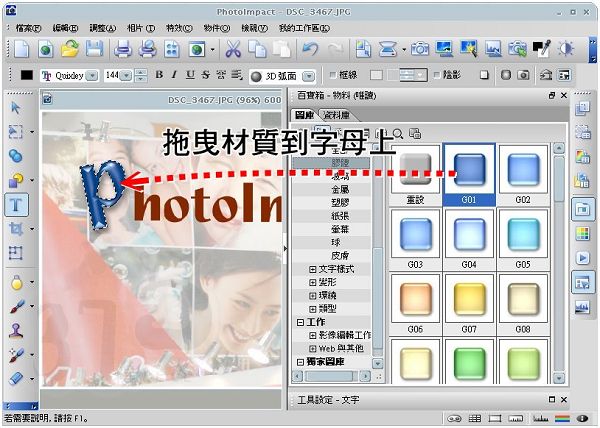600x428 pixels.
Task: Select the Pick arrow tool
Action: [16, 108]
